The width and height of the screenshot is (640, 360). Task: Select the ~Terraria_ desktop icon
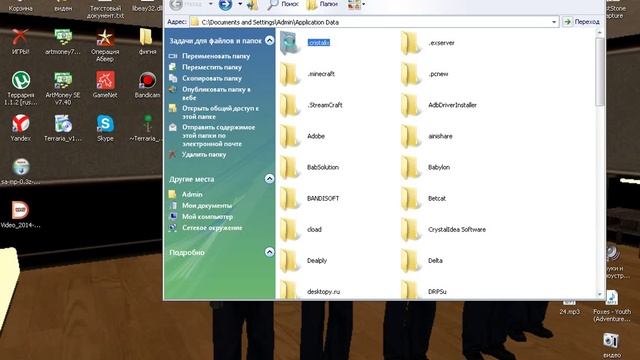146,128
